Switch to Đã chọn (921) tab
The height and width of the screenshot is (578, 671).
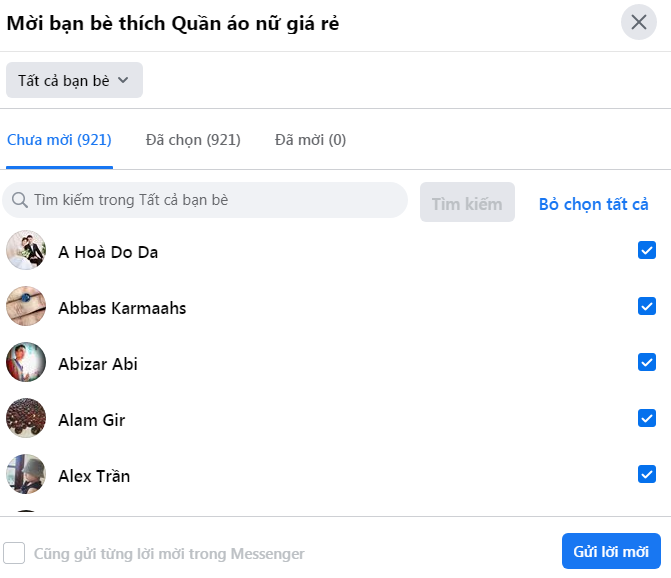click(193, 140)
